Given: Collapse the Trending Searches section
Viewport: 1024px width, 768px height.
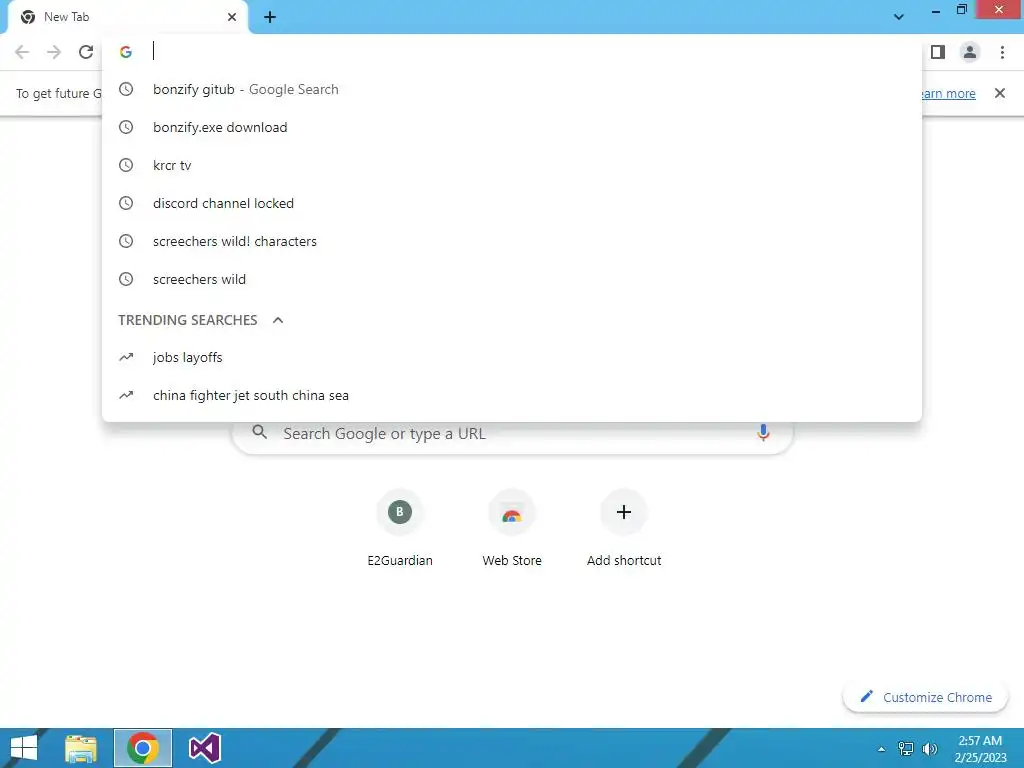Looking at the screenshot, I should [x=278, y=320].
